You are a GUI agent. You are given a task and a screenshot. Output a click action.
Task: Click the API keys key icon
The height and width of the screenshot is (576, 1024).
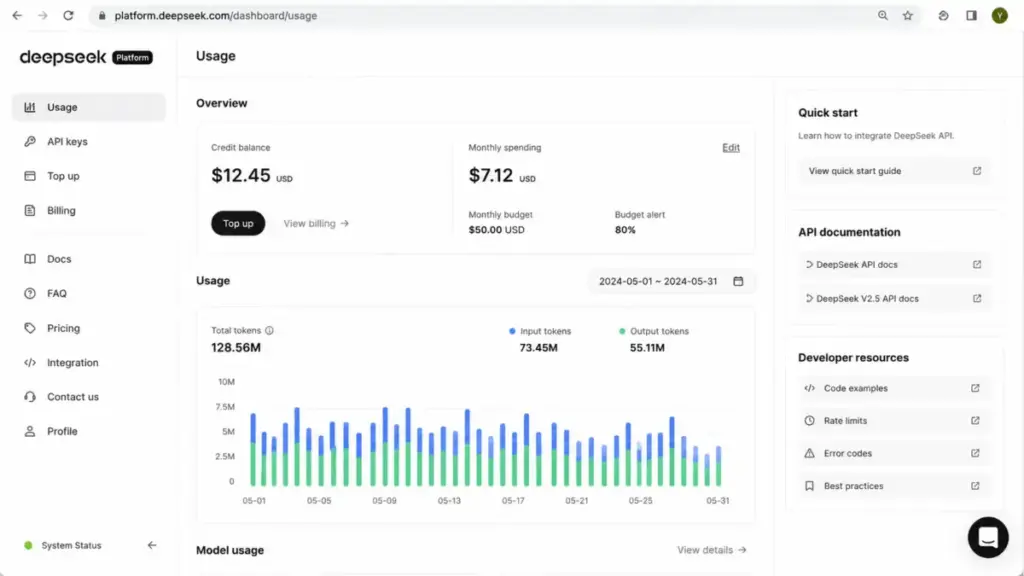pyautogui.click(x=30, y=142)
